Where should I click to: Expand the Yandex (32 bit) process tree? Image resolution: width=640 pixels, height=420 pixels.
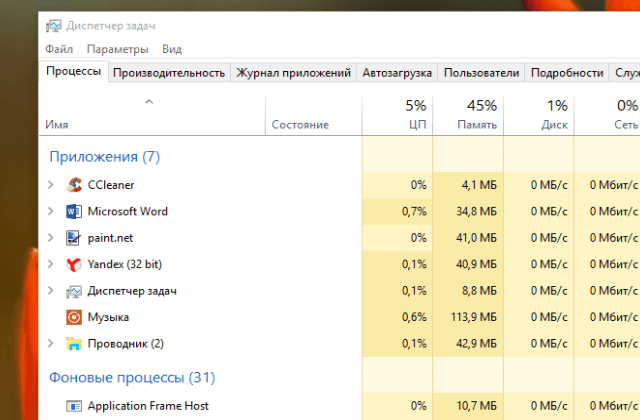[51, 265]
